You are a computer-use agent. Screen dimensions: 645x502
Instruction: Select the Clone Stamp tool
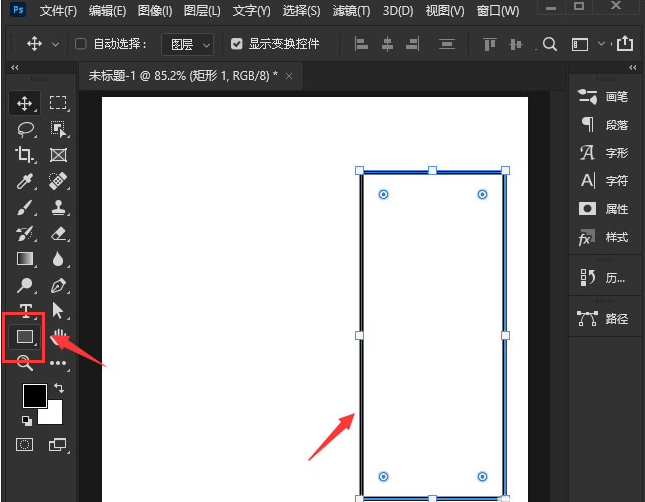tap(59, 207)
